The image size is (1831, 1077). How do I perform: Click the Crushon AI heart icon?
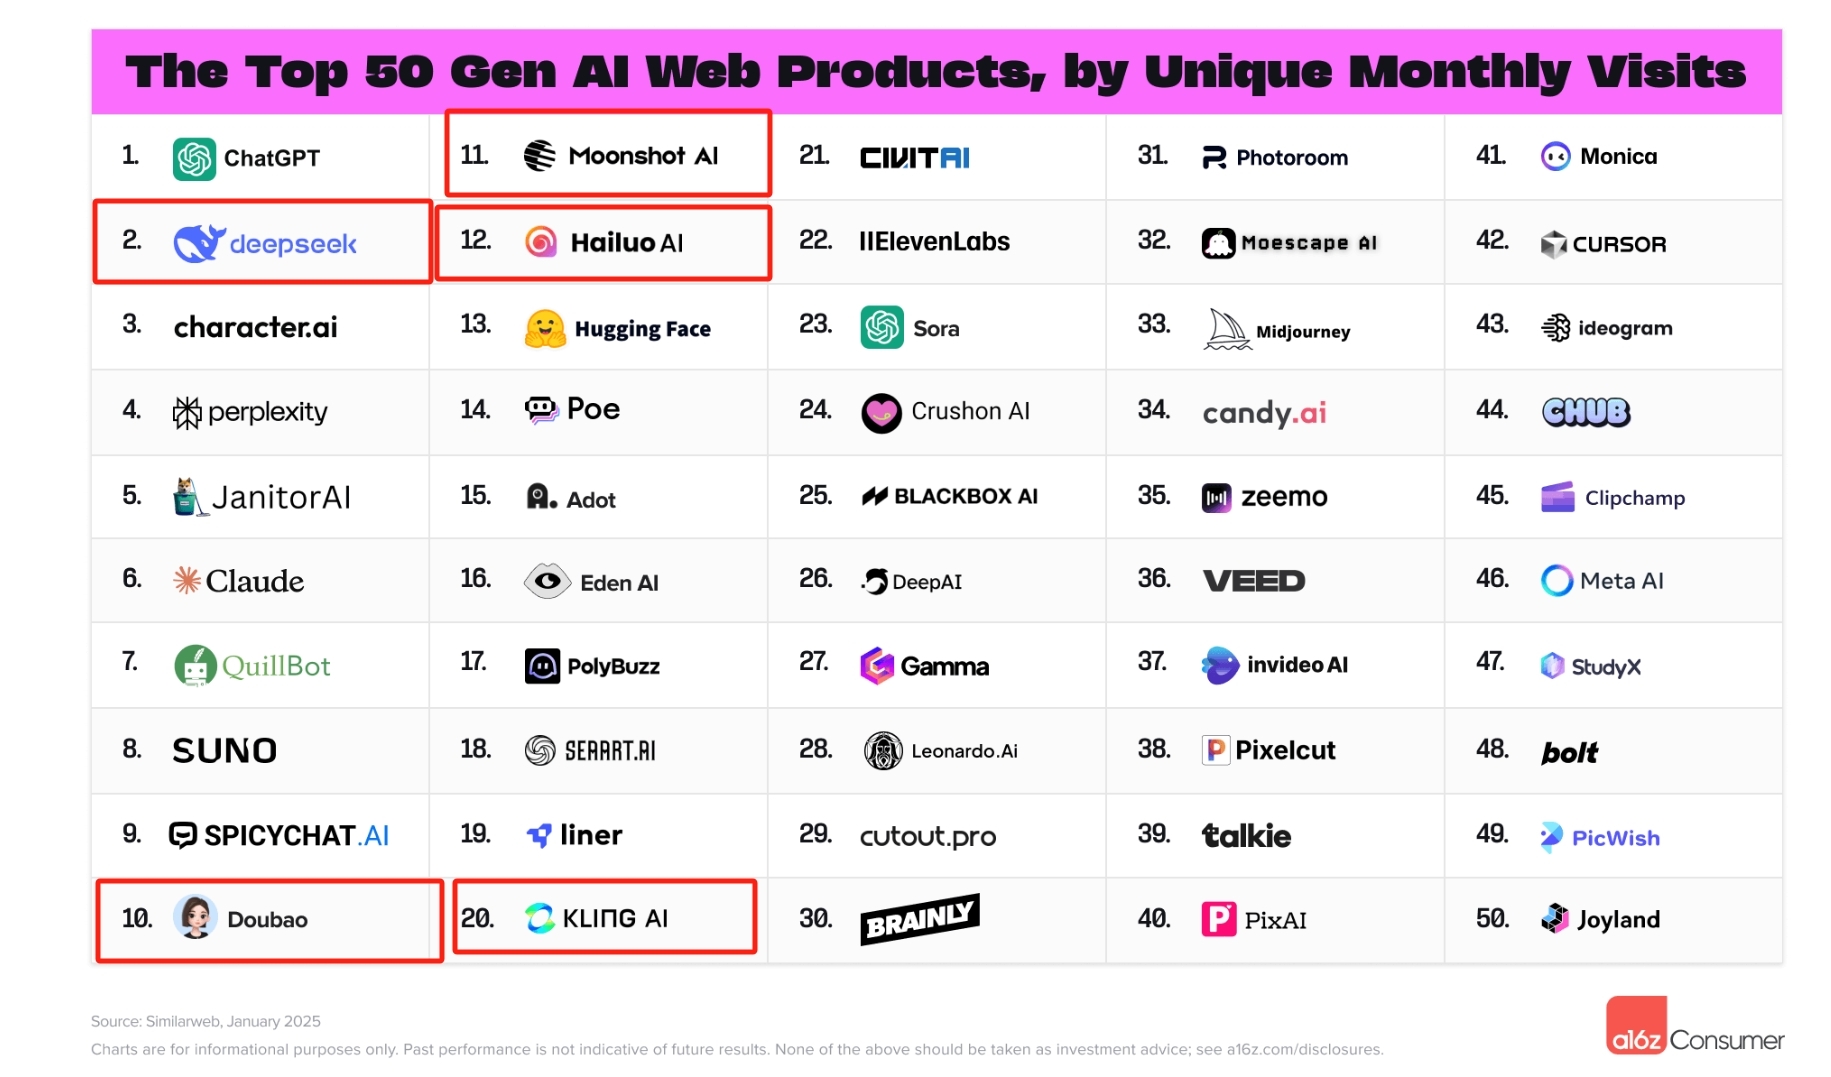point(881,412)
